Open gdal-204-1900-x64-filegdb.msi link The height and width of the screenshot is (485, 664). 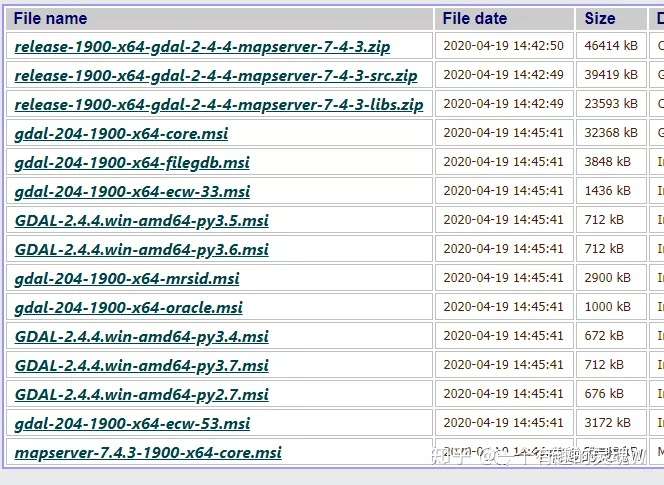[x=132, y=163]
